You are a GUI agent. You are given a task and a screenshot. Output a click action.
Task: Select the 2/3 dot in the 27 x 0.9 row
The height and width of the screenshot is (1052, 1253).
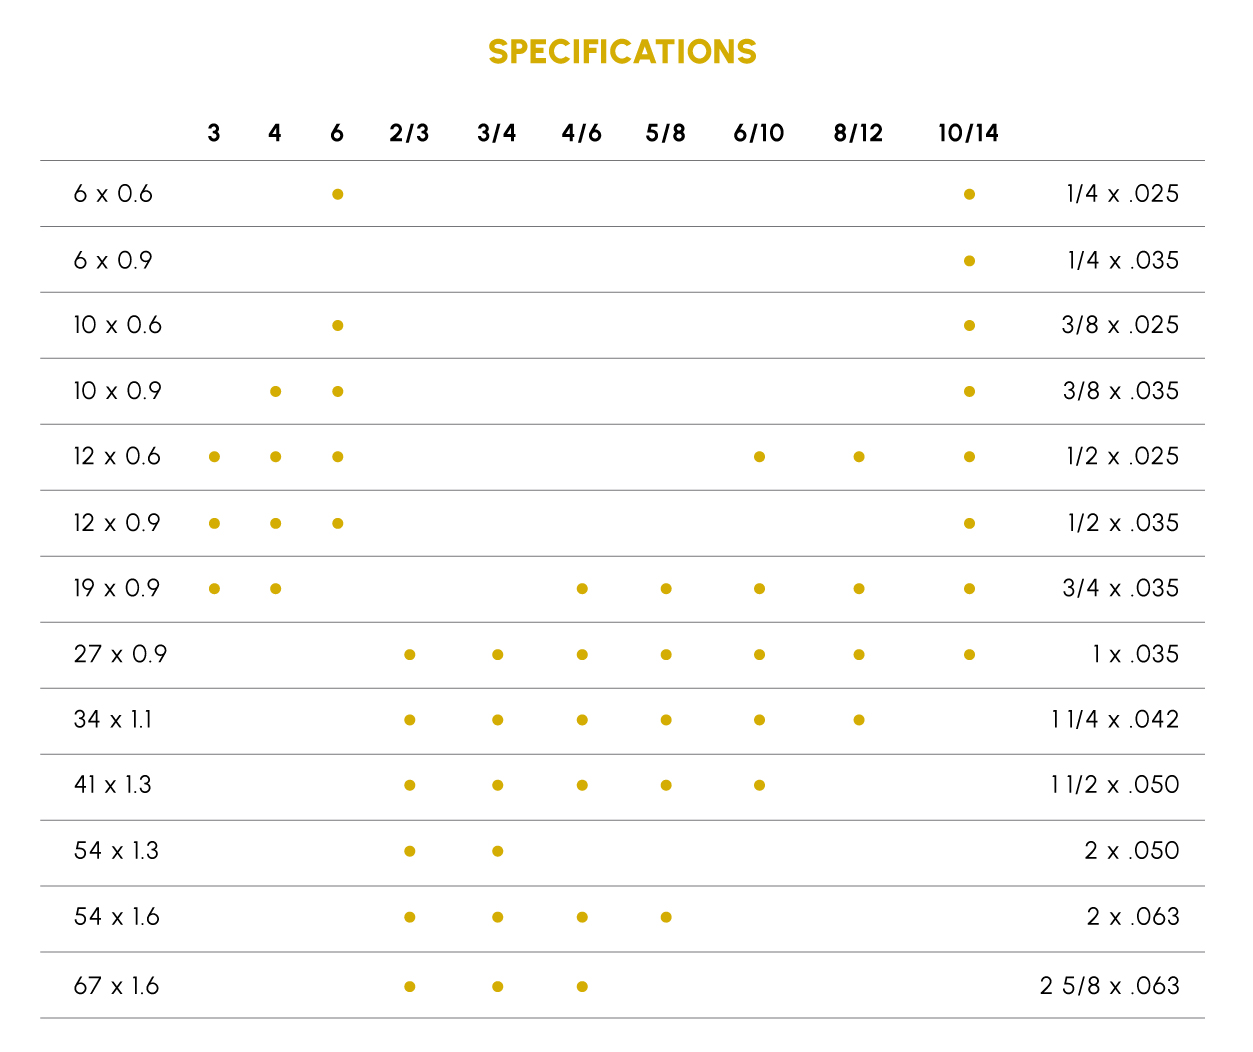pyautogui.click(x=410, y=655)
